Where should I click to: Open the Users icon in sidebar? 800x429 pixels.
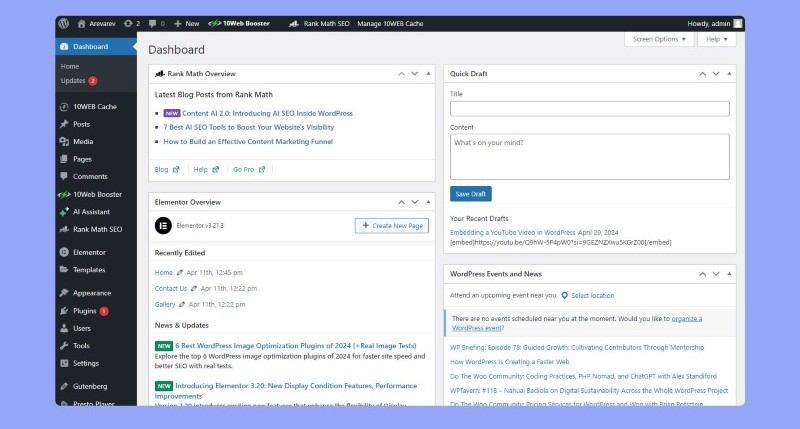pos(64,328)
